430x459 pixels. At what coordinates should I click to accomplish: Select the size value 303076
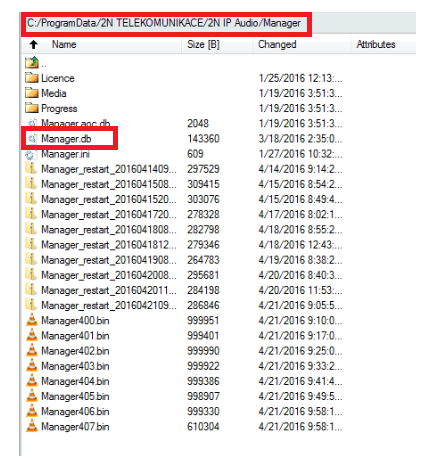(x=203, y=199)
